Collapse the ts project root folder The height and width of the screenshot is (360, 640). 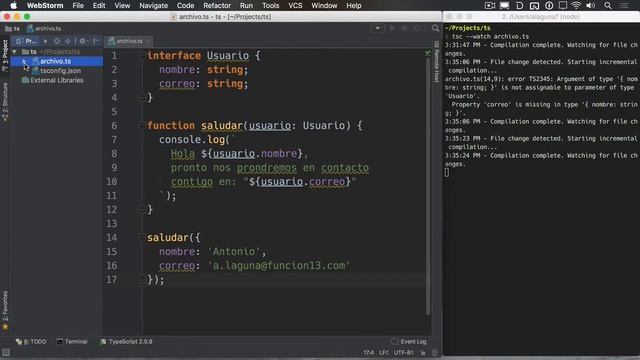[x=15, y=52]
